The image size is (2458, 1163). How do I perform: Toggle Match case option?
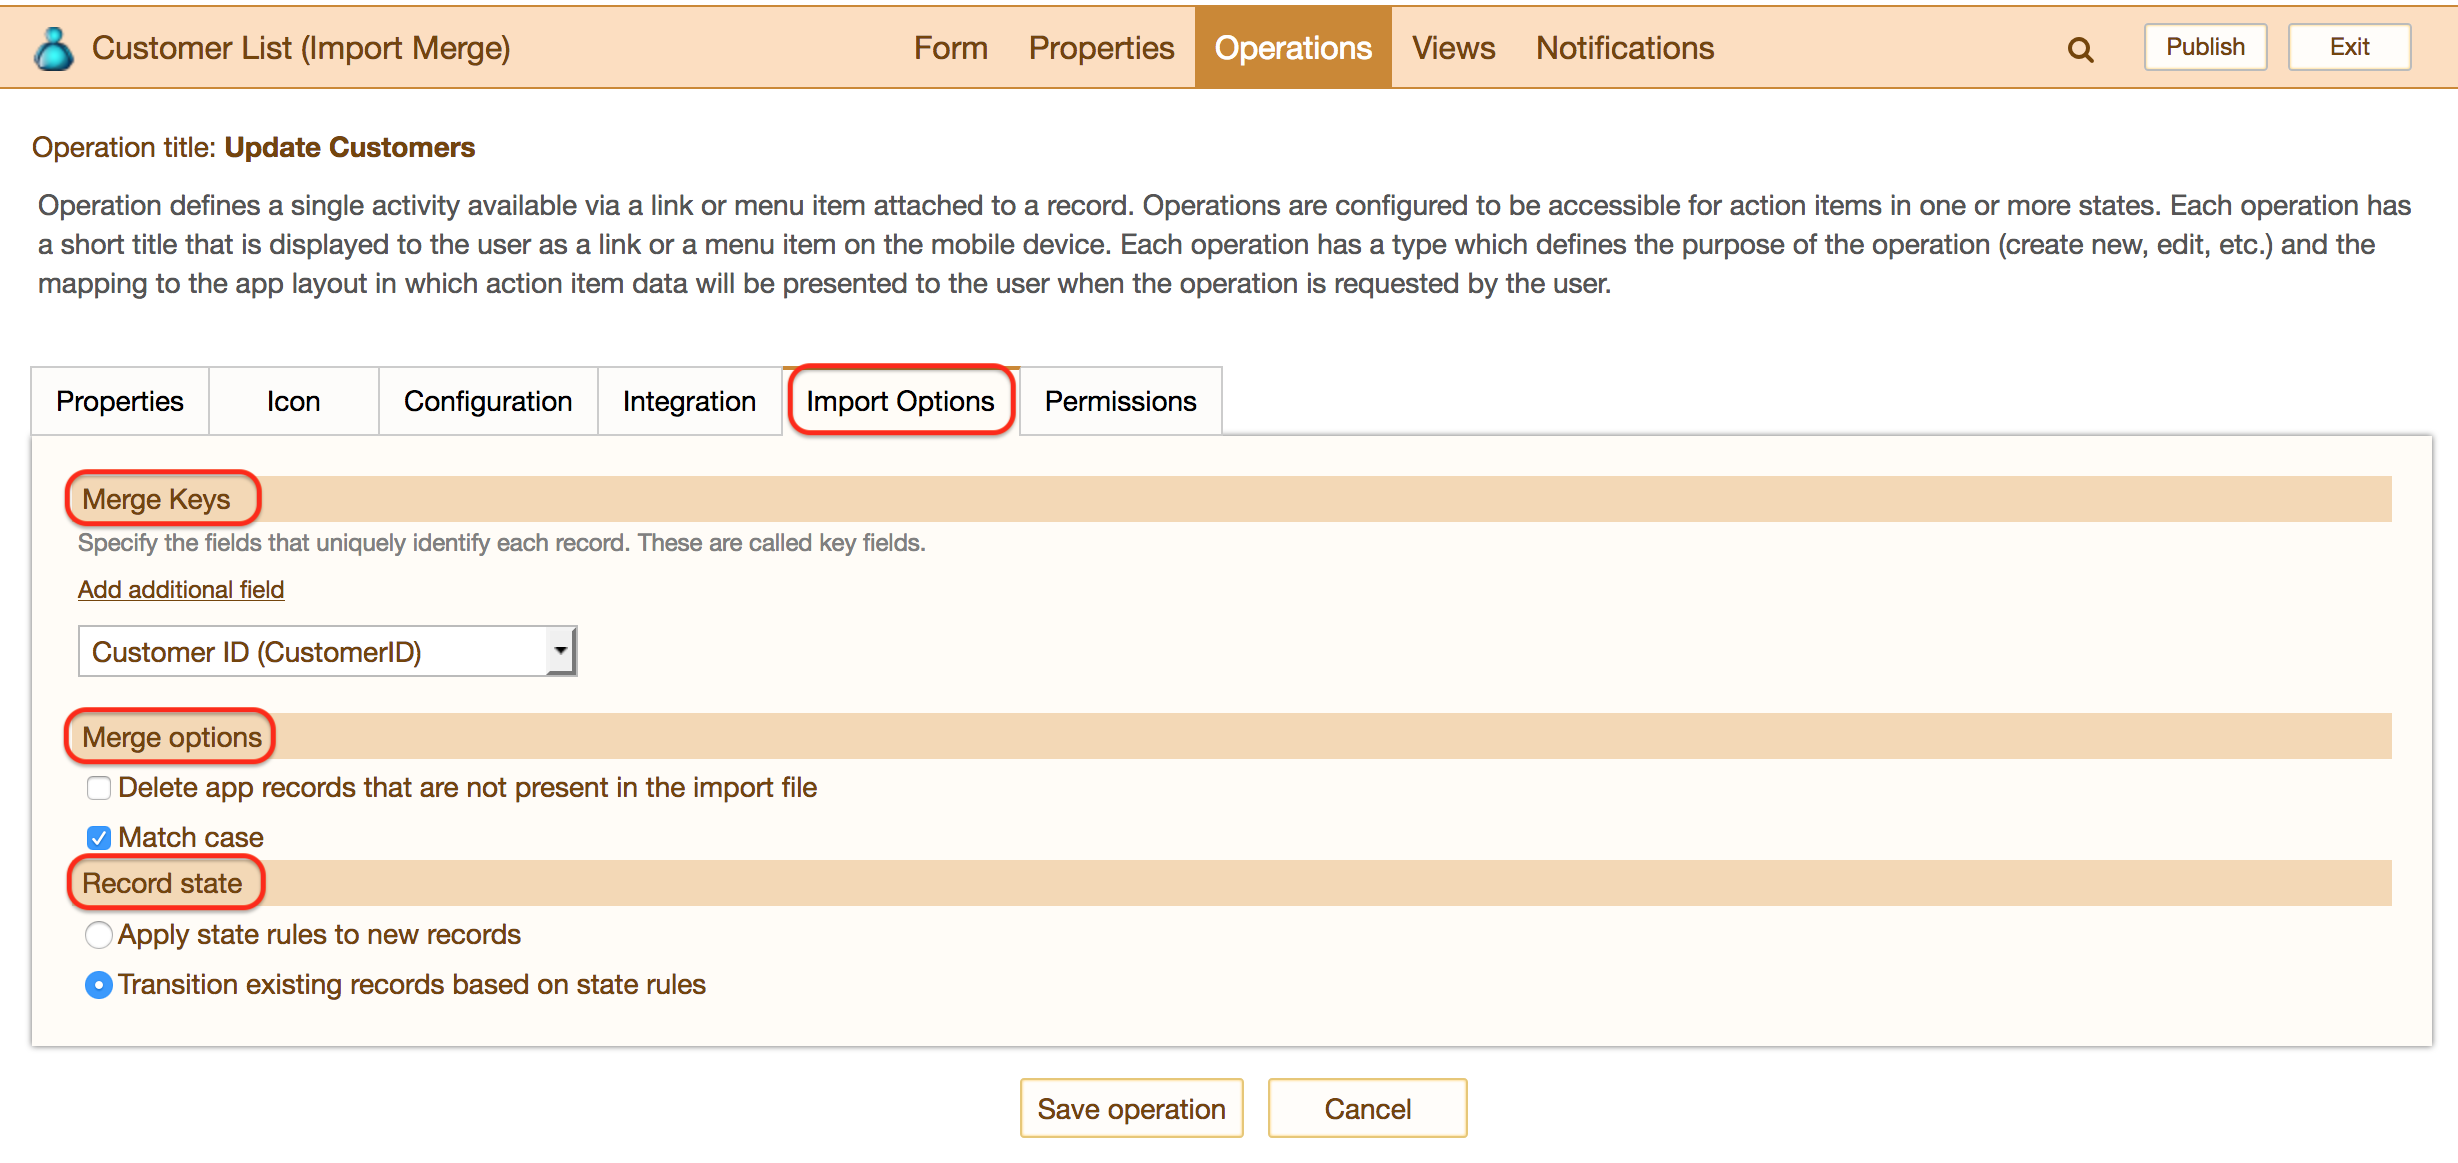(x=97, y=835)
